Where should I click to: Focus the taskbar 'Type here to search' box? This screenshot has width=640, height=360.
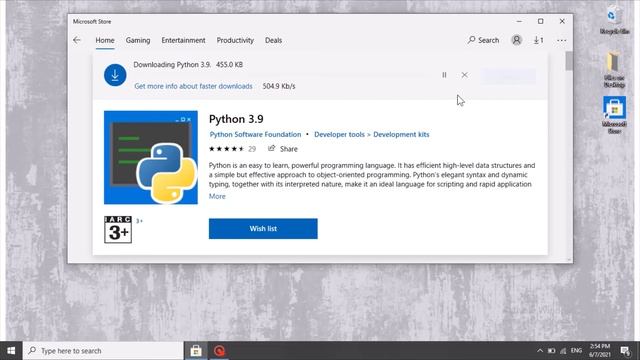(x=103, y=351)
